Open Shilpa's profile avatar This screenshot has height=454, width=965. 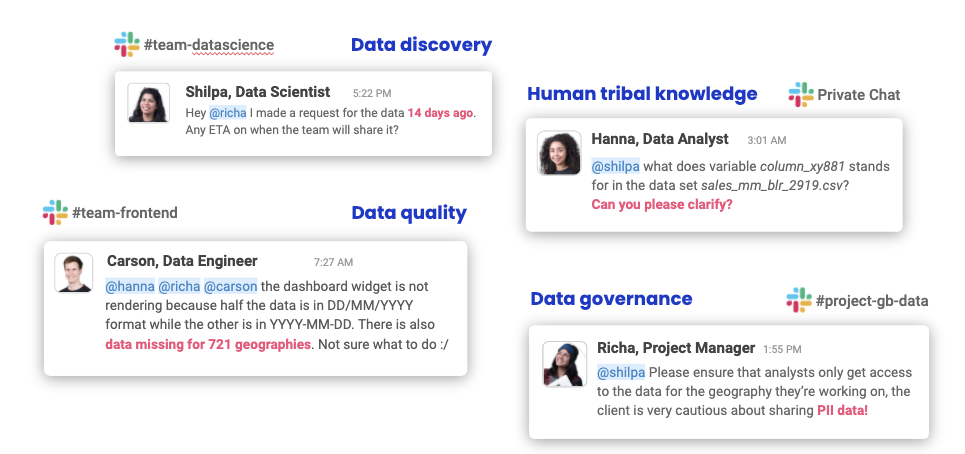[x=149, y=103]
